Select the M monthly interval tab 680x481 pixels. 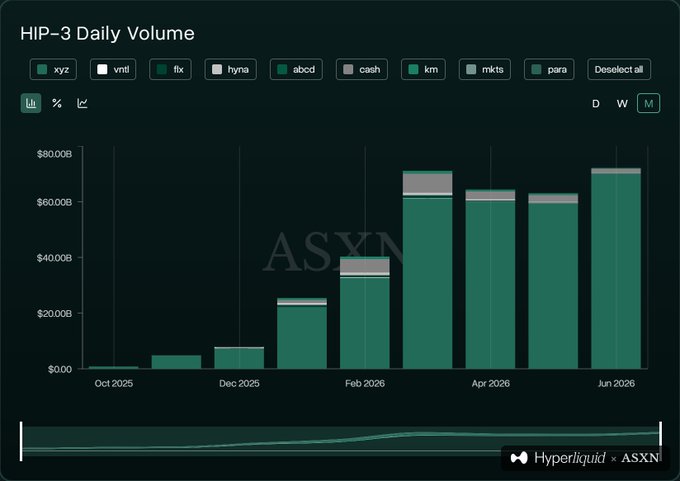click(x=648, y=104)
